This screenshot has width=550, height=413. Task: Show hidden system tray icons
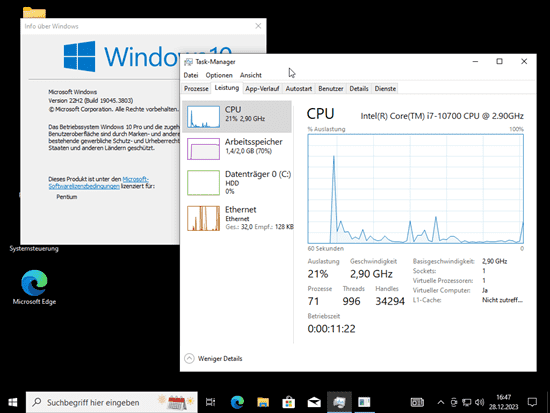coord(441,402)
